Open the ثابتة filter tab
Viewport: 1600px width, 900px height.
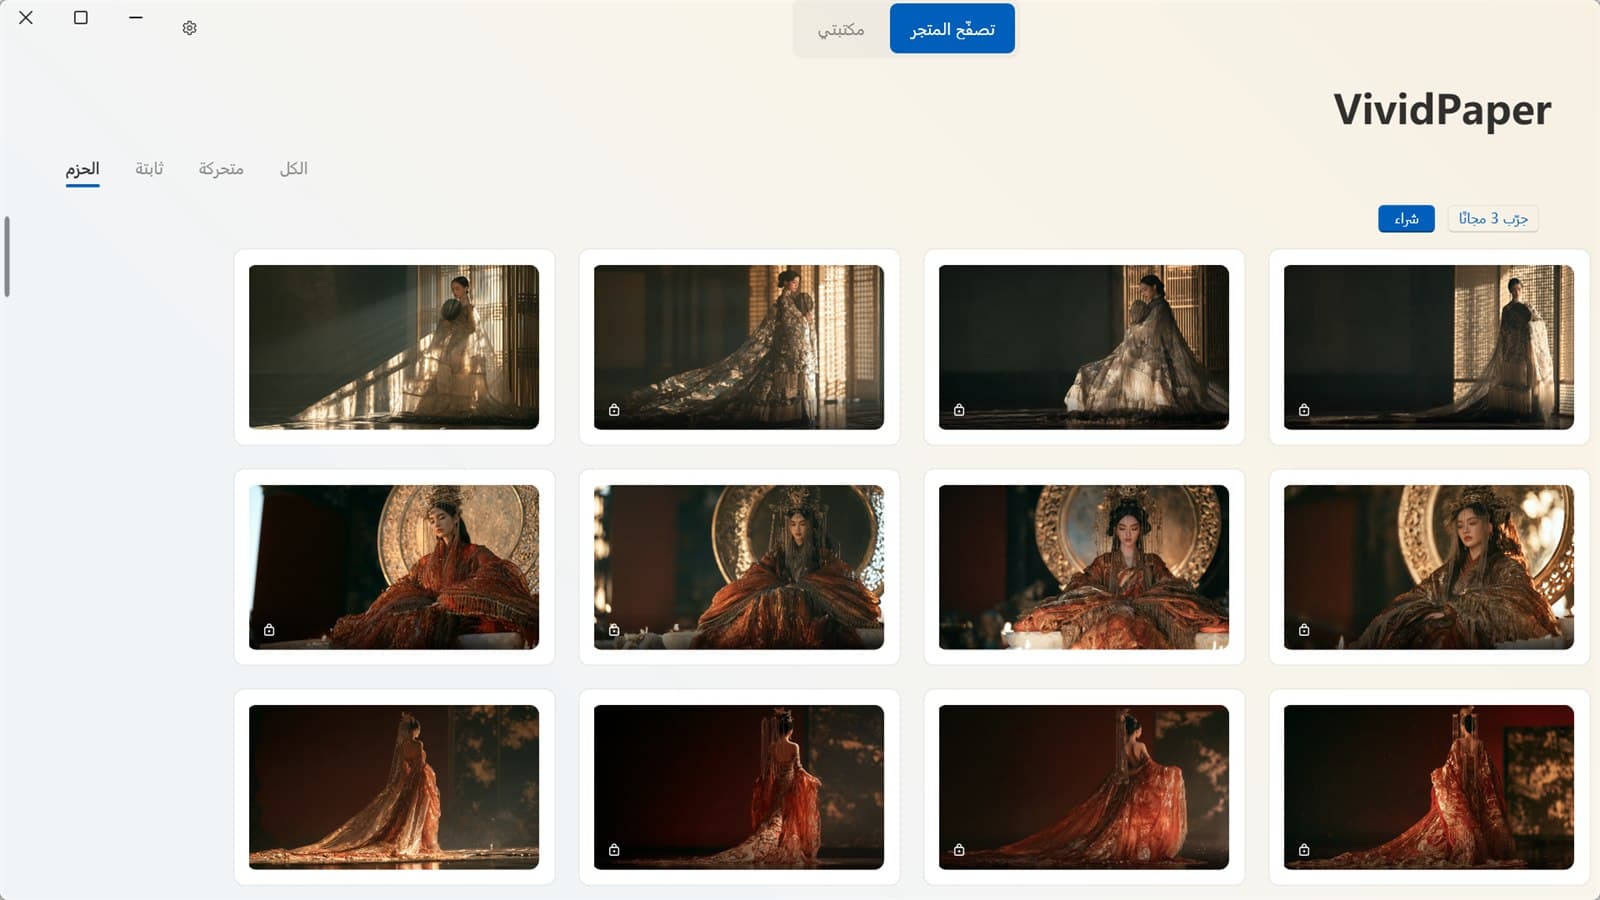[149, 169]
